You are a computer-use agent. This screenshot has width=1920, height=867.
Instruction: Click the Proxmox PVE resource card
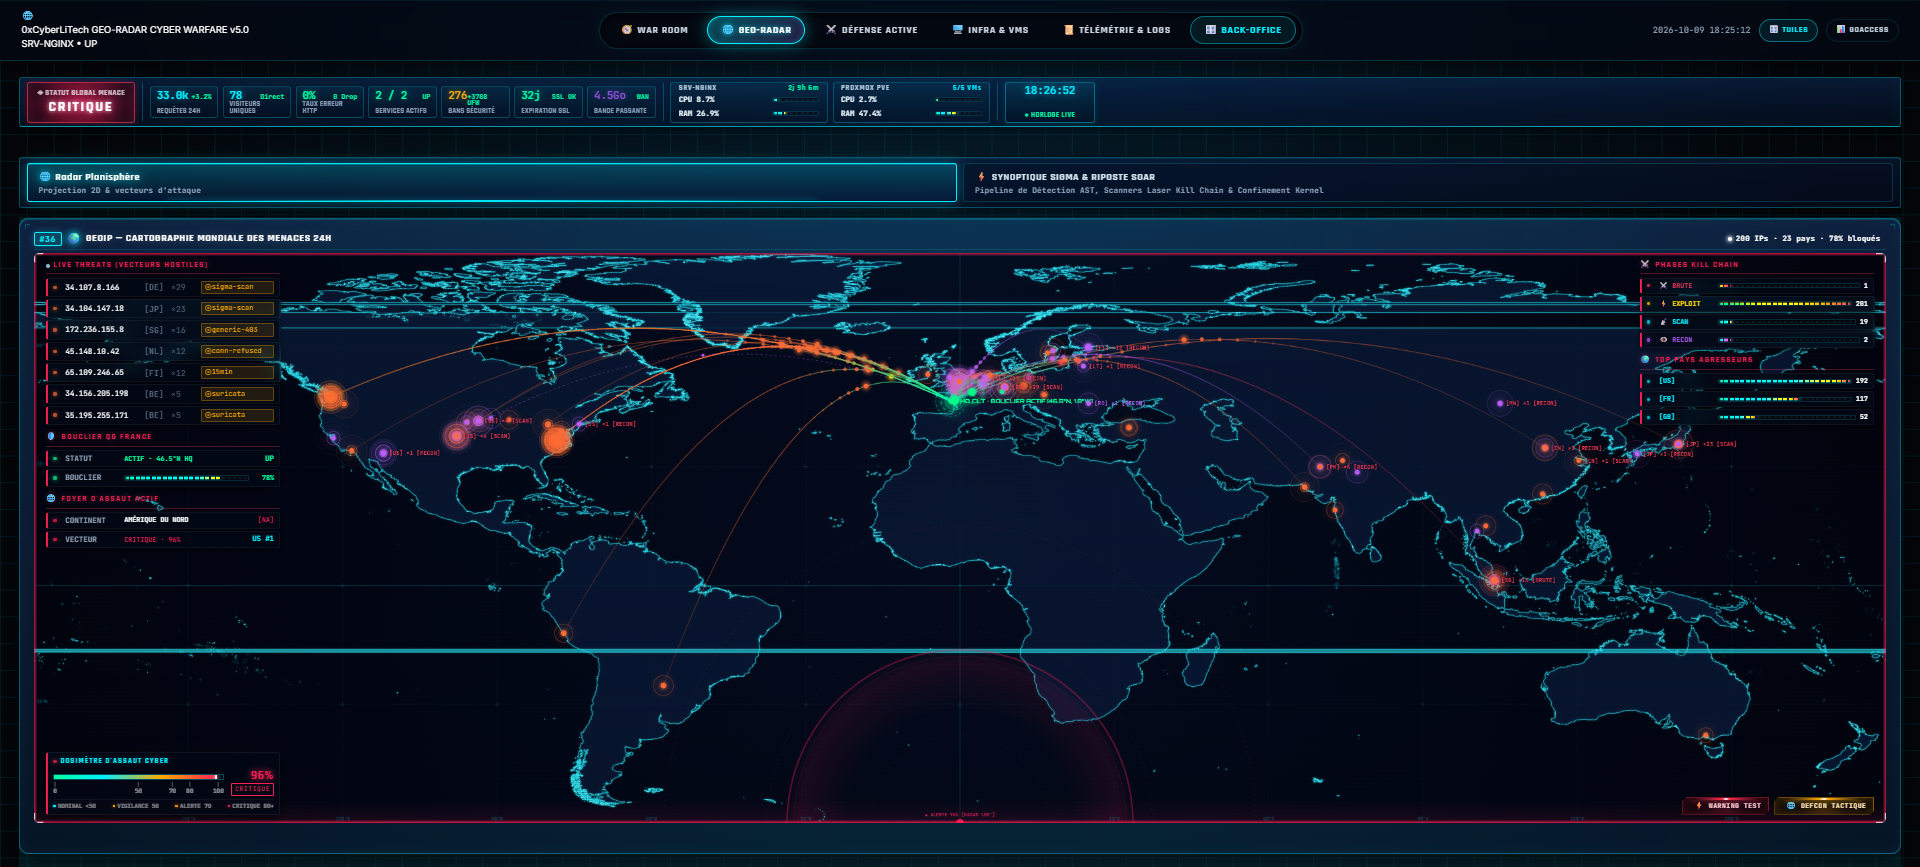coord(911,102)
